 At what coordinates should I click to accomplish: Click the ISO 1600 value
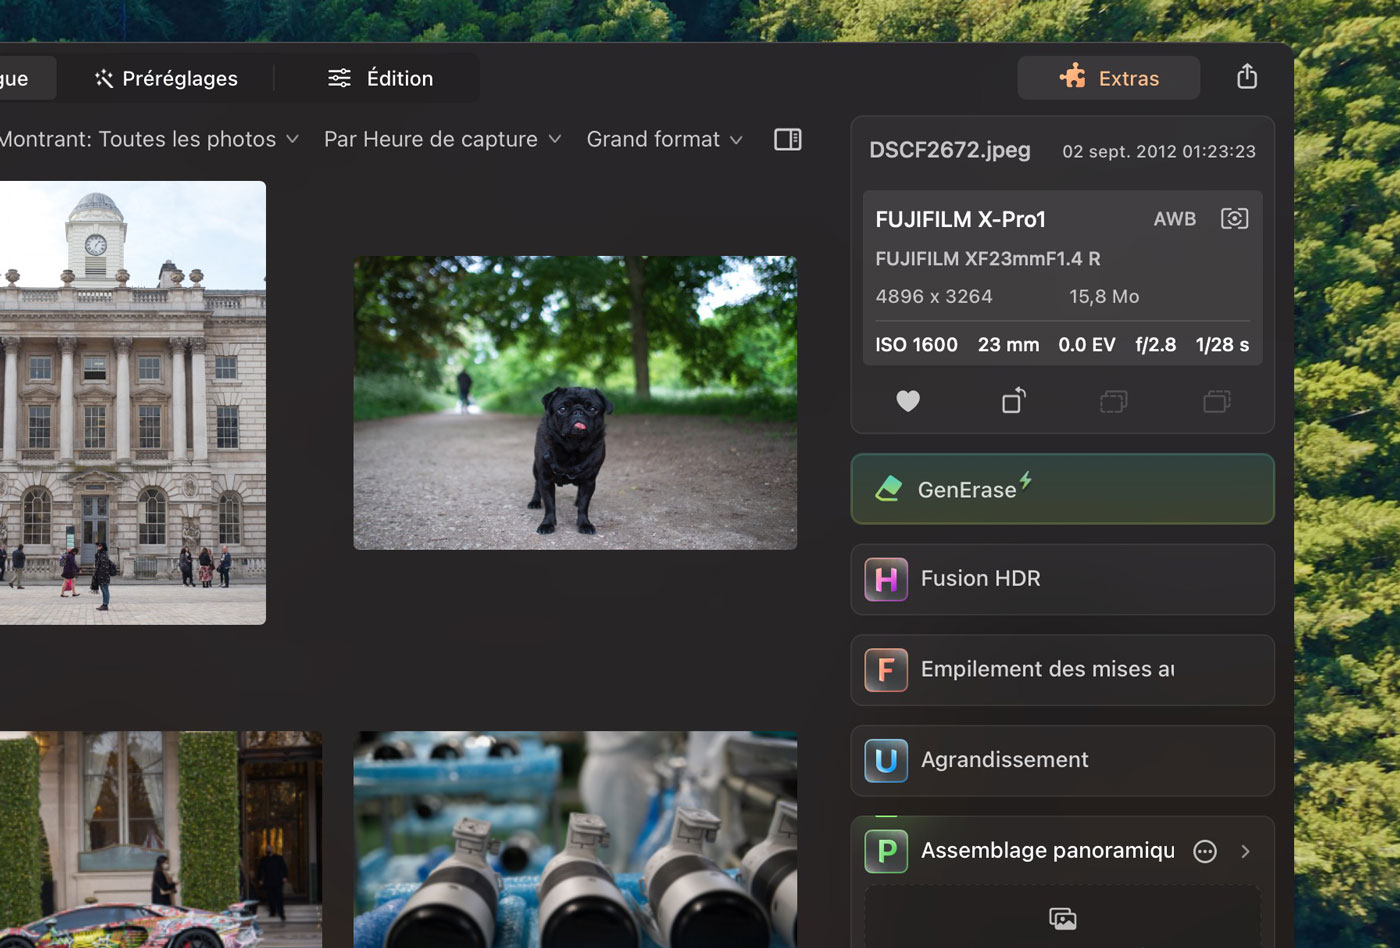point(916,345)
